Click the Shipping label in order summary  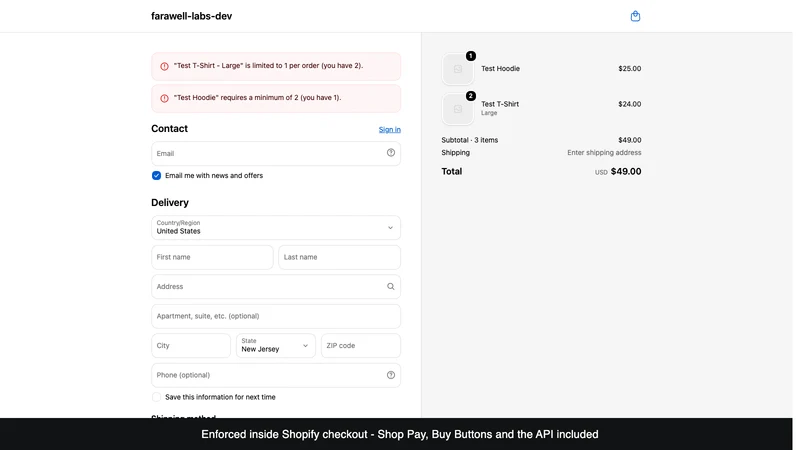[455, 153]
